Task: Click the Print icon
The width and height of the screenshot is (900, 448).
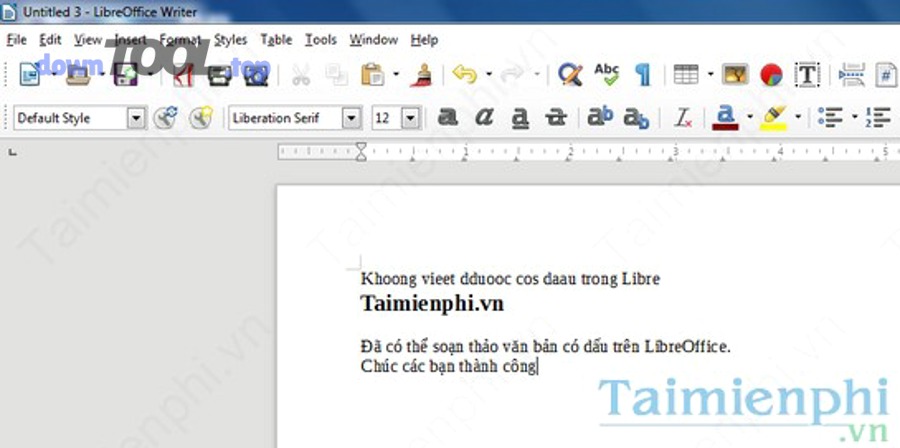Action: coord(219,74)
